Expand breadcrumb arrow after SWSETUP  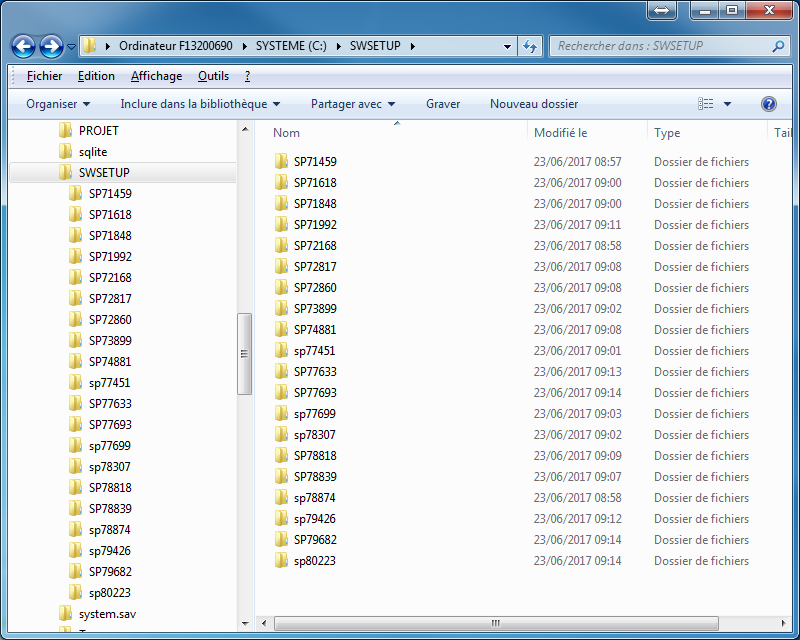point(412,46)
